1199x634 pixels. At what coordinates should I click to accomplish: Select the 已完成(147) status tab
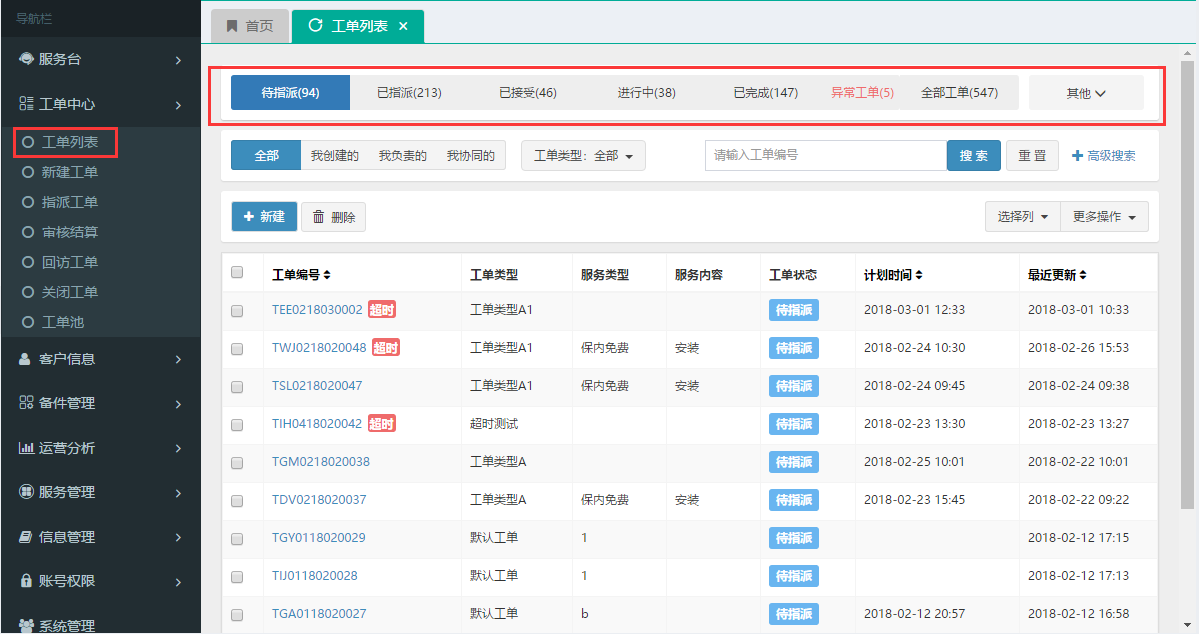click(x=765, y=93)
